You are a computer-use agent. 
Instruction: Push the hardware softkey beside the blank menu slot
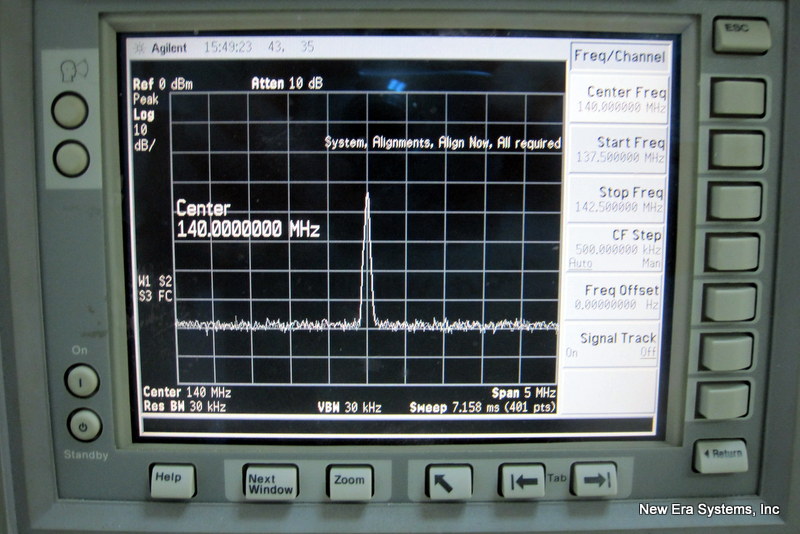click(723, 400)
